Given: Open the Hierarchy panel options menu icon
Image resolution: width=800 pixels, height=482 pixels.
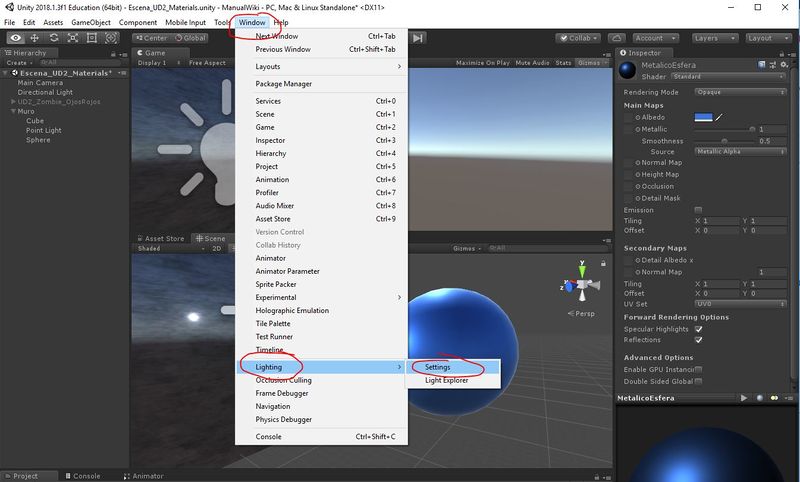Looking at the screenshot, I should click(x=123, y=54).
